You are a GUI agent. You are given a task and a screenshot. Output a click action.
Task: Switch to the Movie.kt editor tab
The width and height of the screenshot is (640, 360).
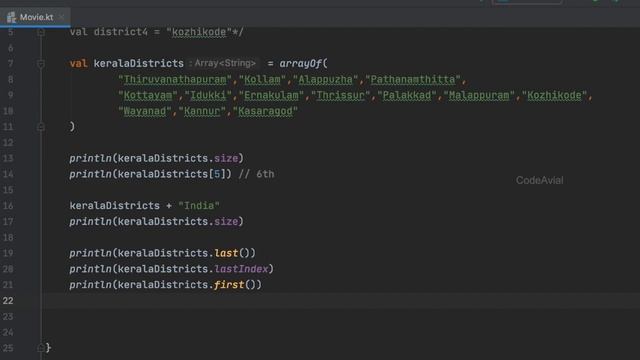pyautogui.click(x=36, y=17)
